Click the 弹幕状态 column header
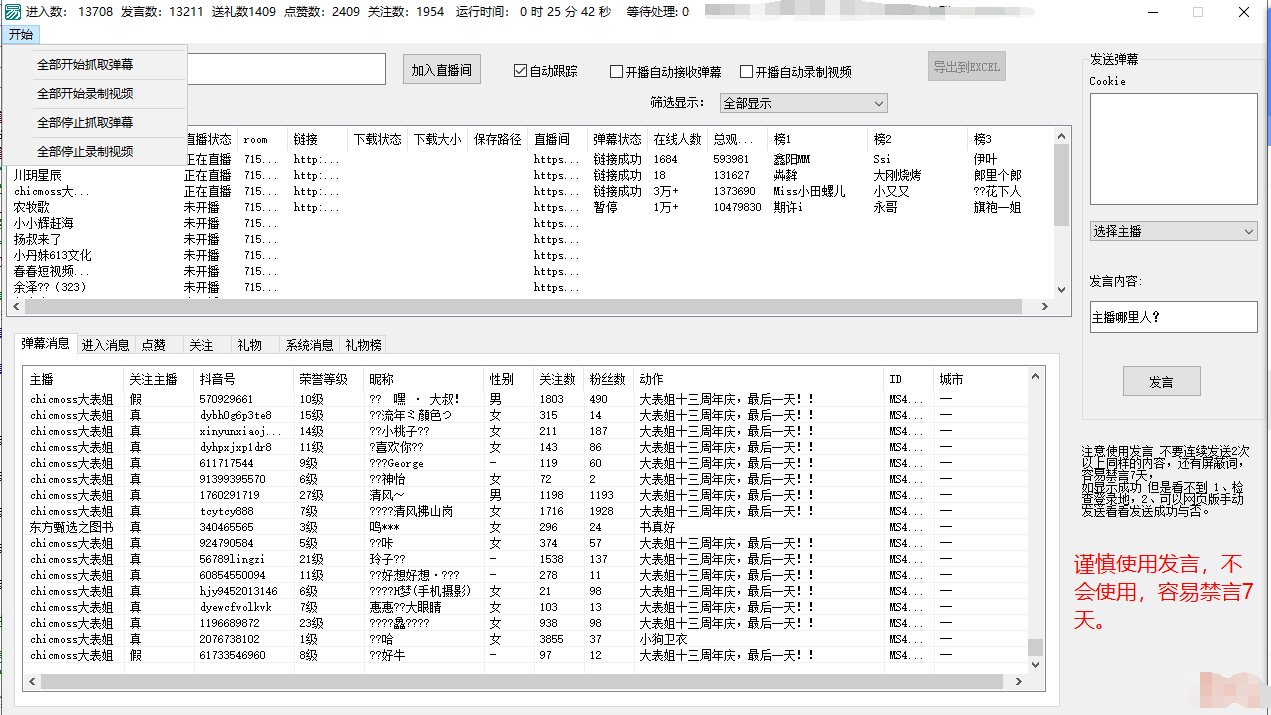Image resolution: width=1271 pixels, height=715 pixels. (x=618, y=140)
